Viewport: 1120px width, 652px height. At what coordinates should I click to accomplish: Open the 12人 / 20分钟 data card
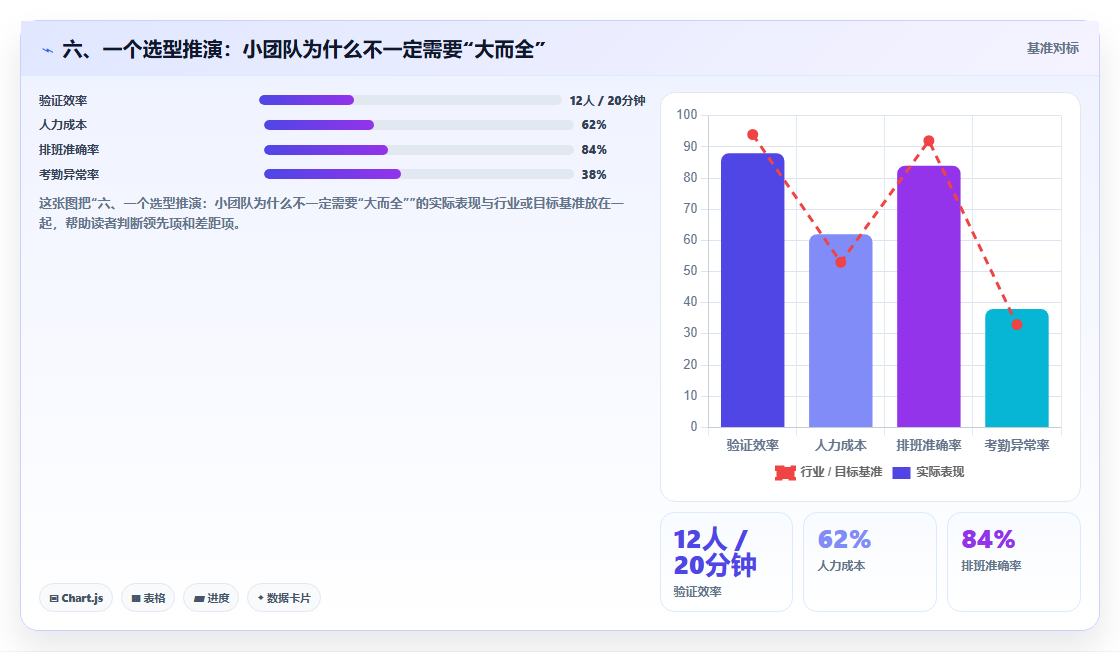(726, 562)
